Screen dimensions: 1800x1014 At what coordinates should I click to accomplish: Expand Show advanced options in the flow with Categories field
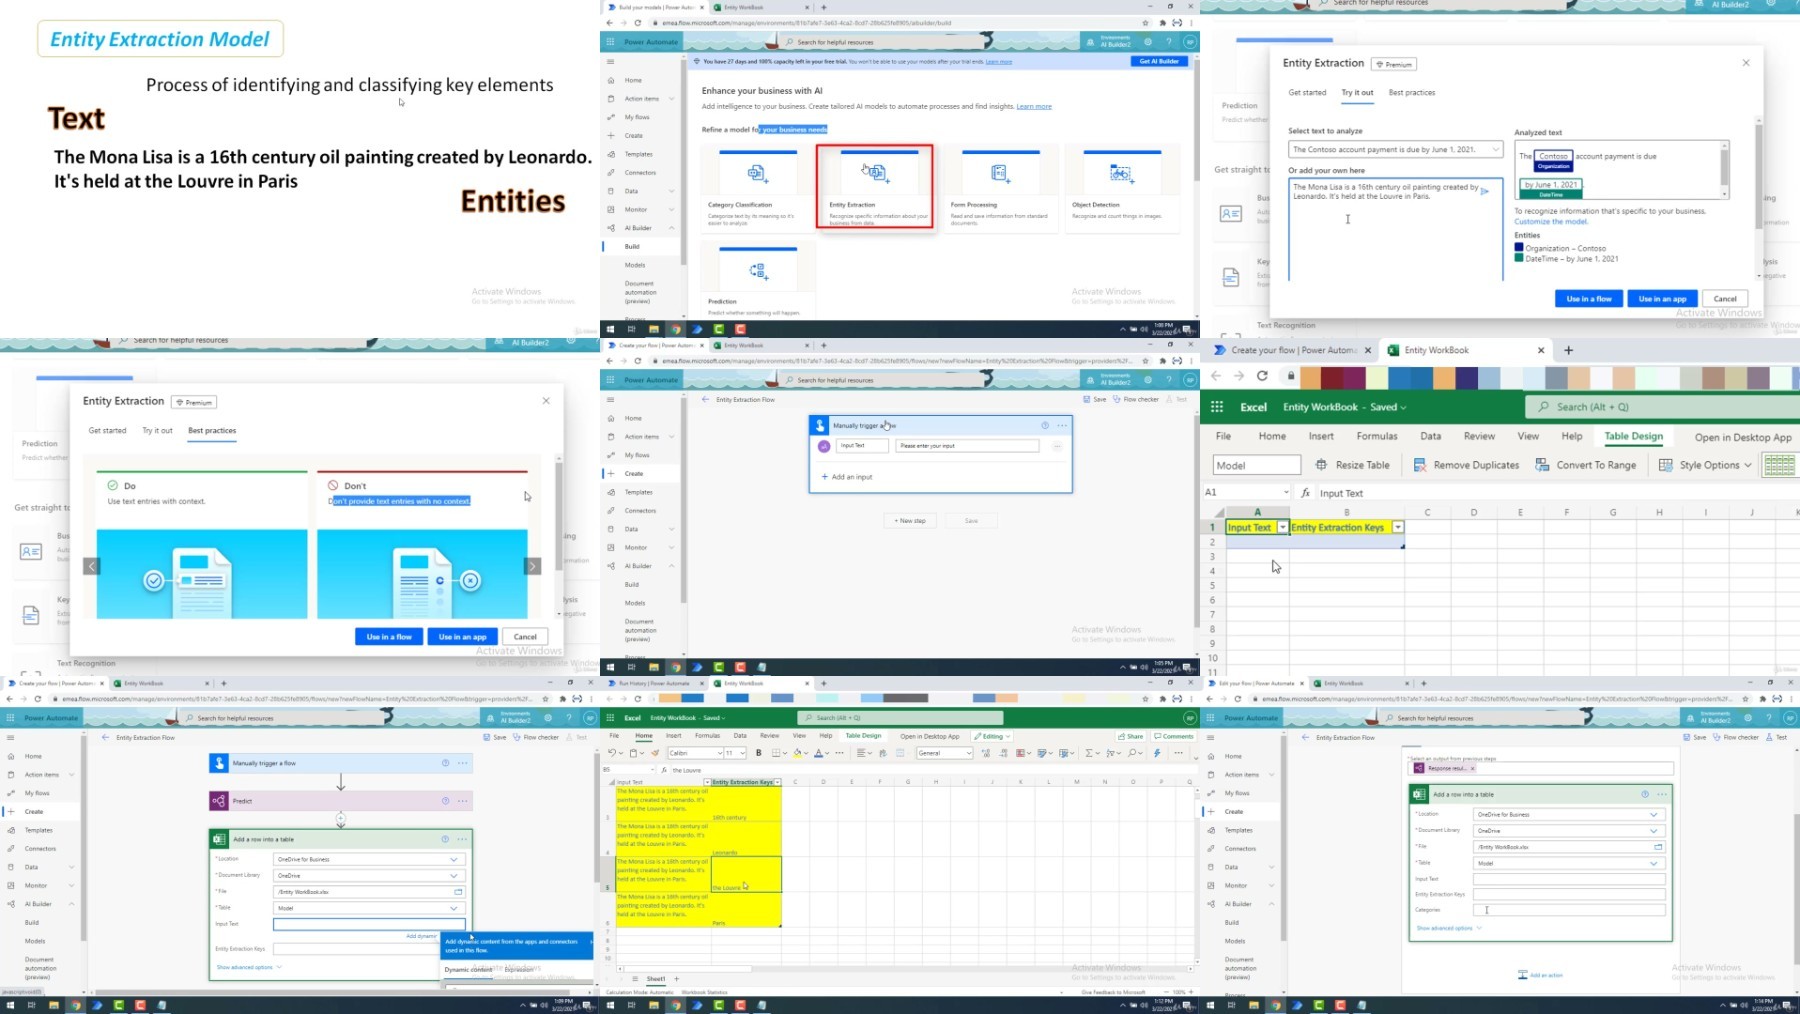1449,928
